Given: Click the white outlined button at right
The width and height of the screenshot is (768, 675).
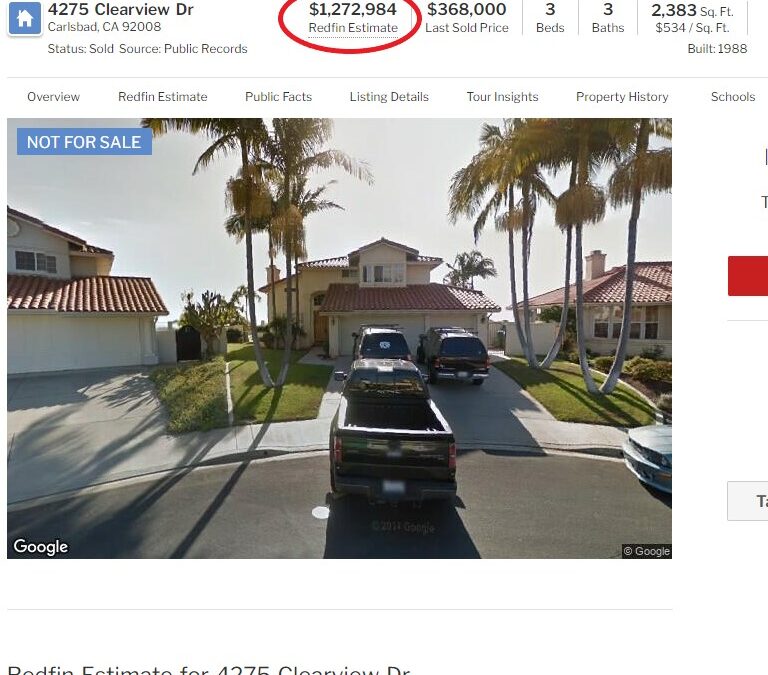Looking at the screenshot, I should [x=748, y=501].
